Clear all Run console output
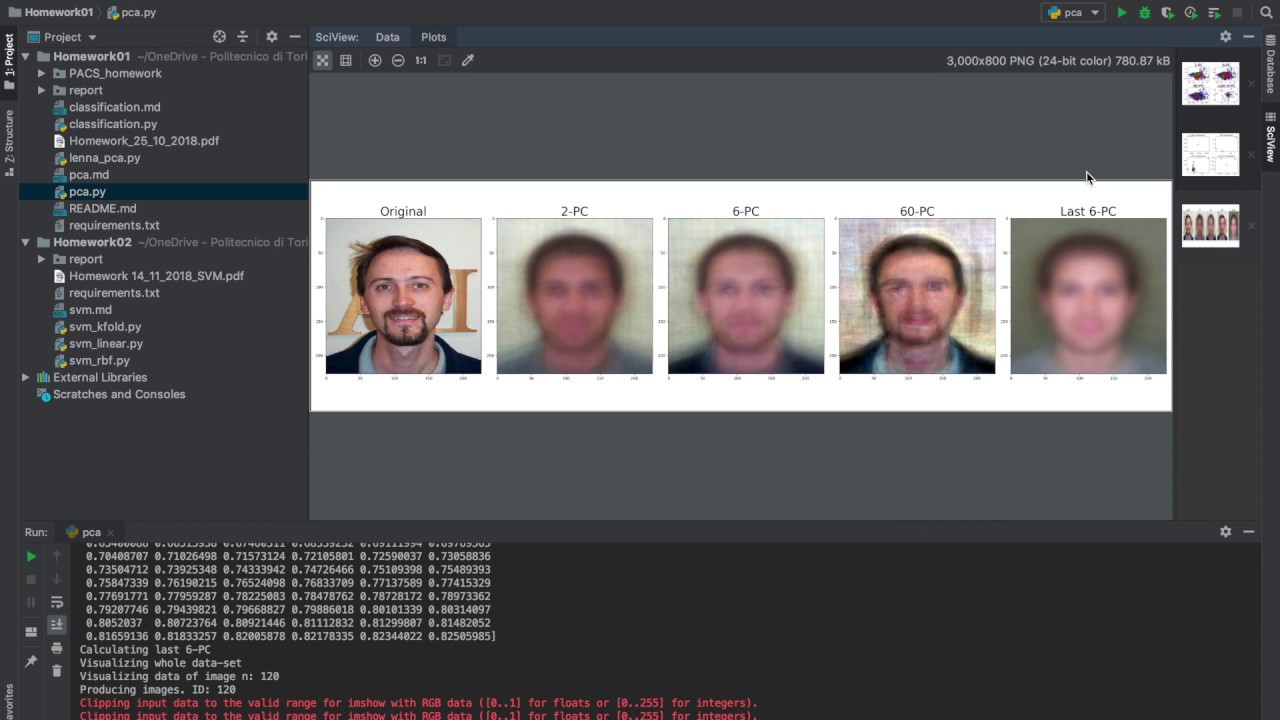 (x=57, y=671)
